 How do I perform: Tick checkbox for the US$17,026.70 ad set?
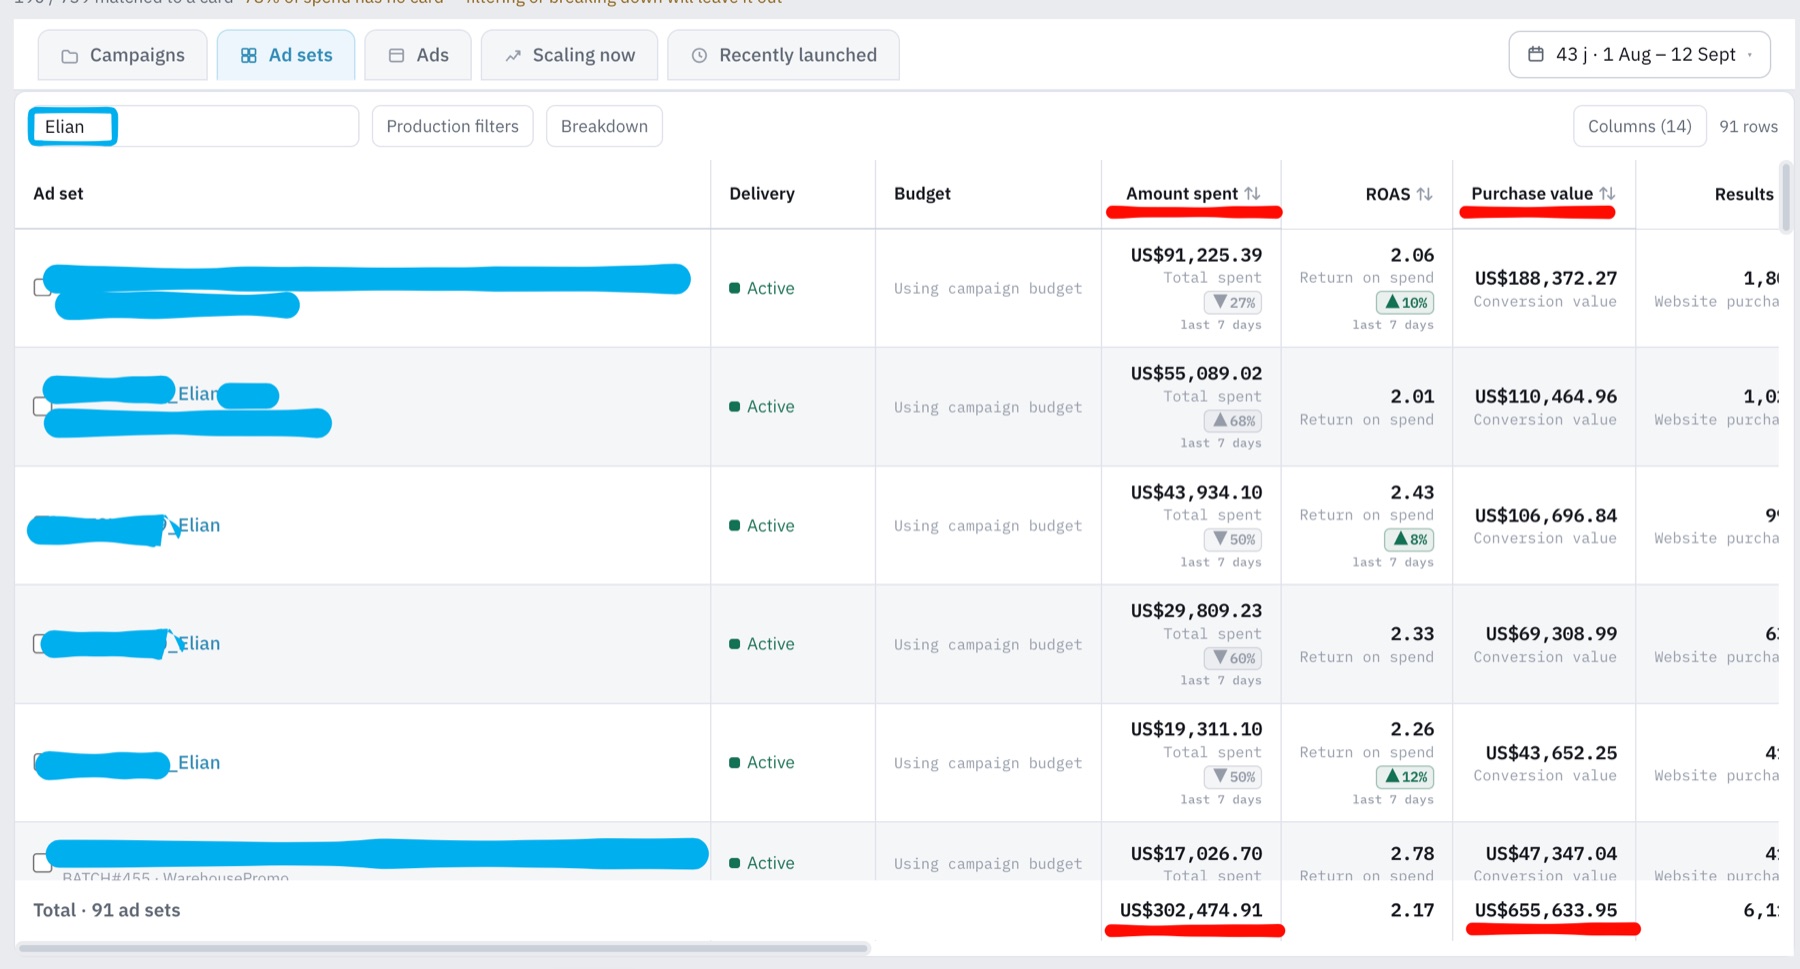42,862
